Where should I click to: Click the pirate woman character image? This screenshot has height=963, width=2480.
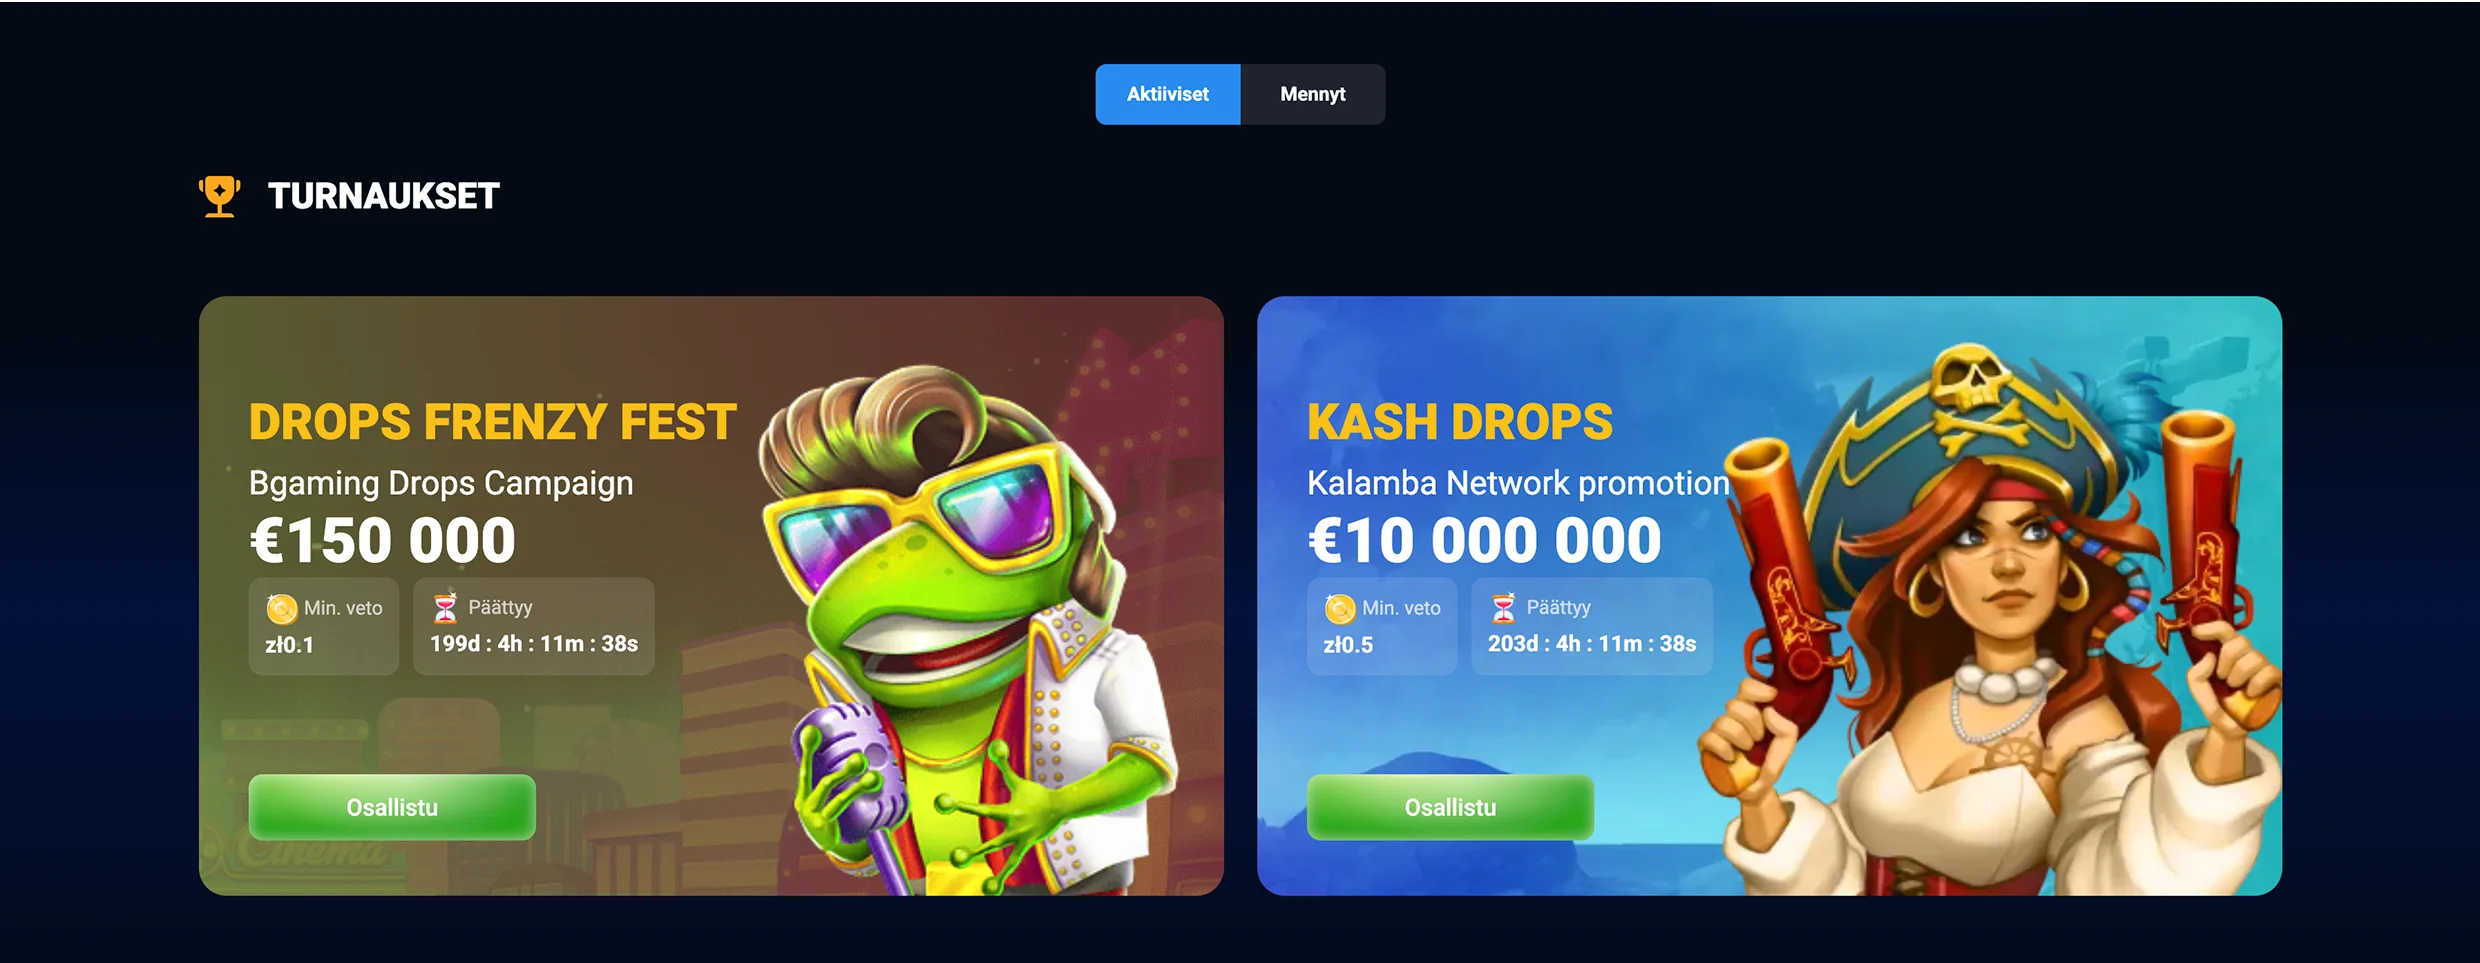click(1990, 620)
